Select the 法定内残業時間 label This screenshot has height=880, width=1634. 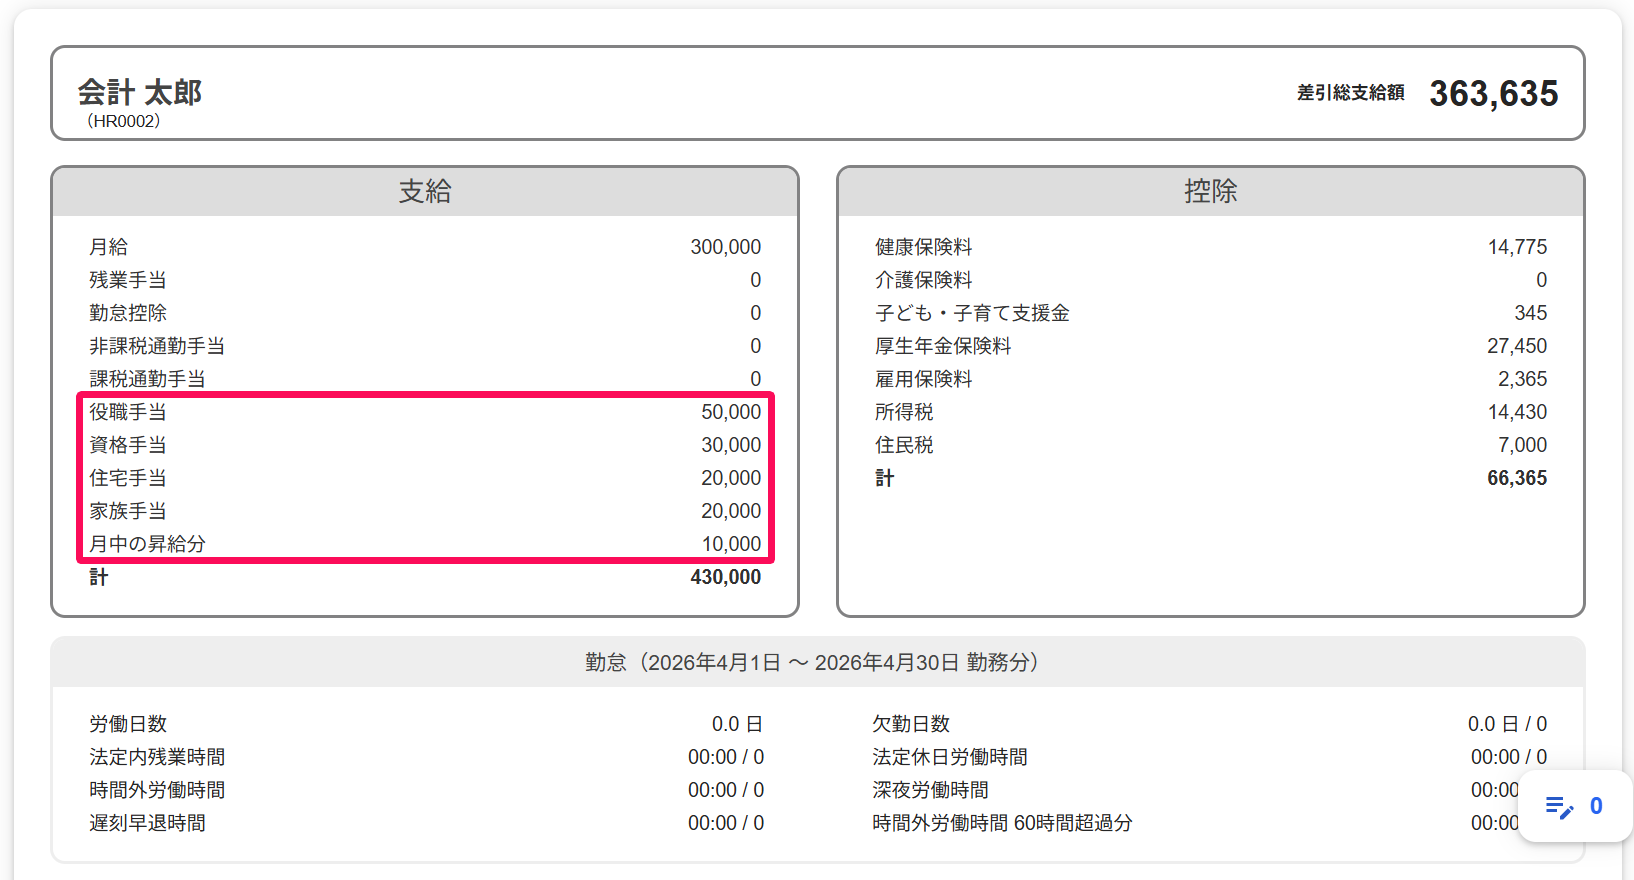coord(157,757)
